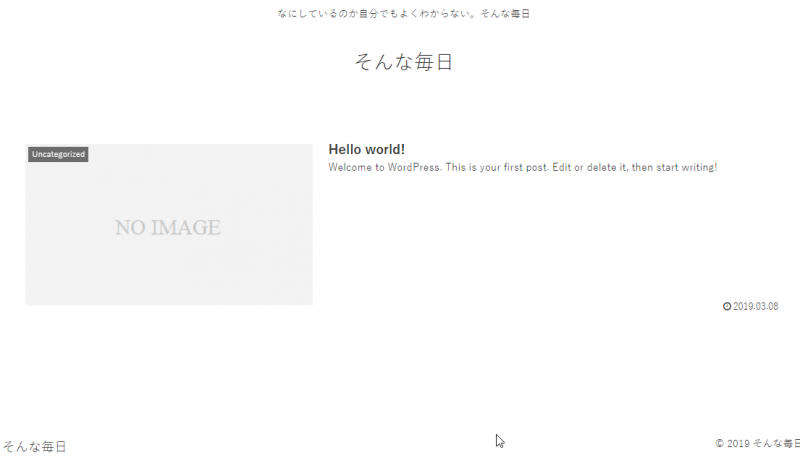Image resolution: width=800 pixels, height=463 pixels.
Task: Click the © symbol in the footer copyright
Action: click(720, 443)
